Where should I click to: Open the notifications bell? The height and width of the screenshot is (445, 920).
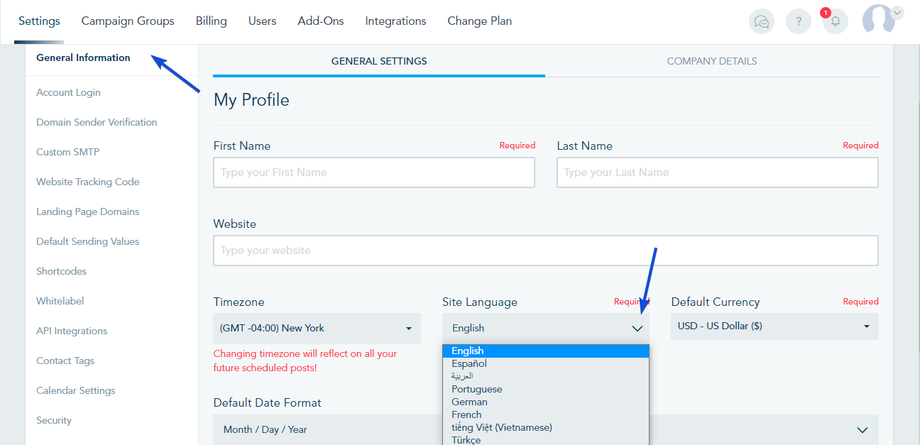[835, 21]
